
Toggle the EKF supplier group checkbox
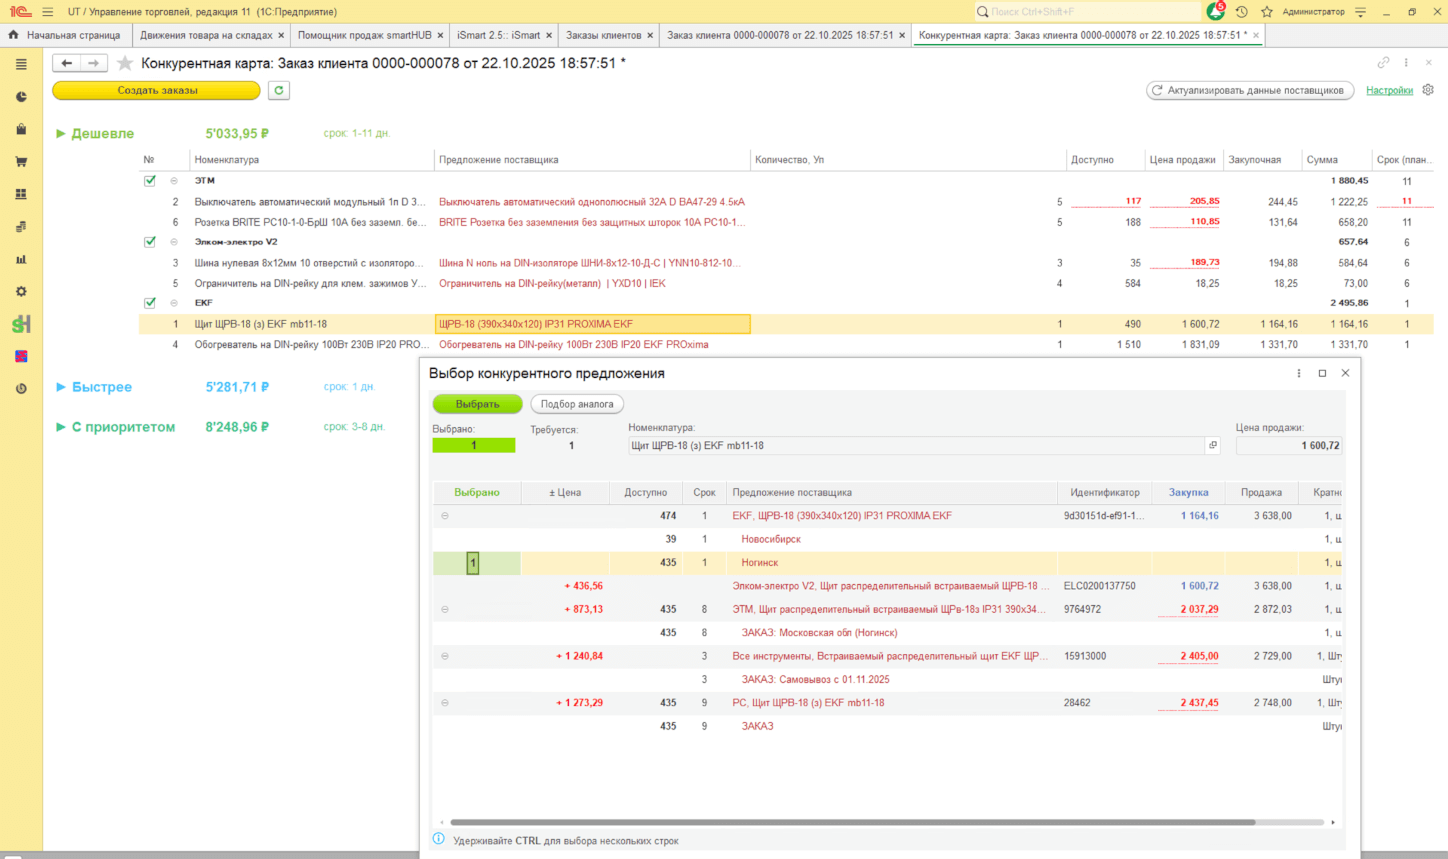150,303
